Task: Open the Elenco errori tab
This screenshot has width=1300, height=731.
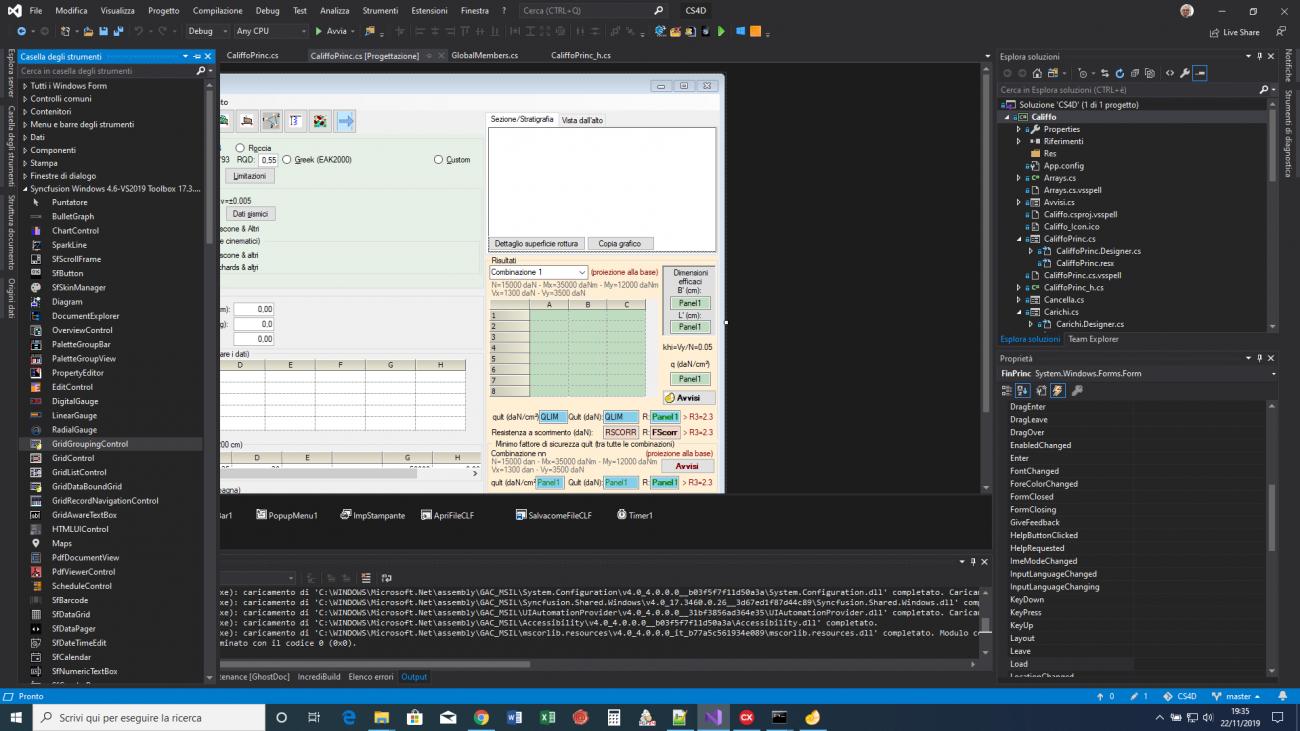Action: pyautogui.click(x=370, y=677)
